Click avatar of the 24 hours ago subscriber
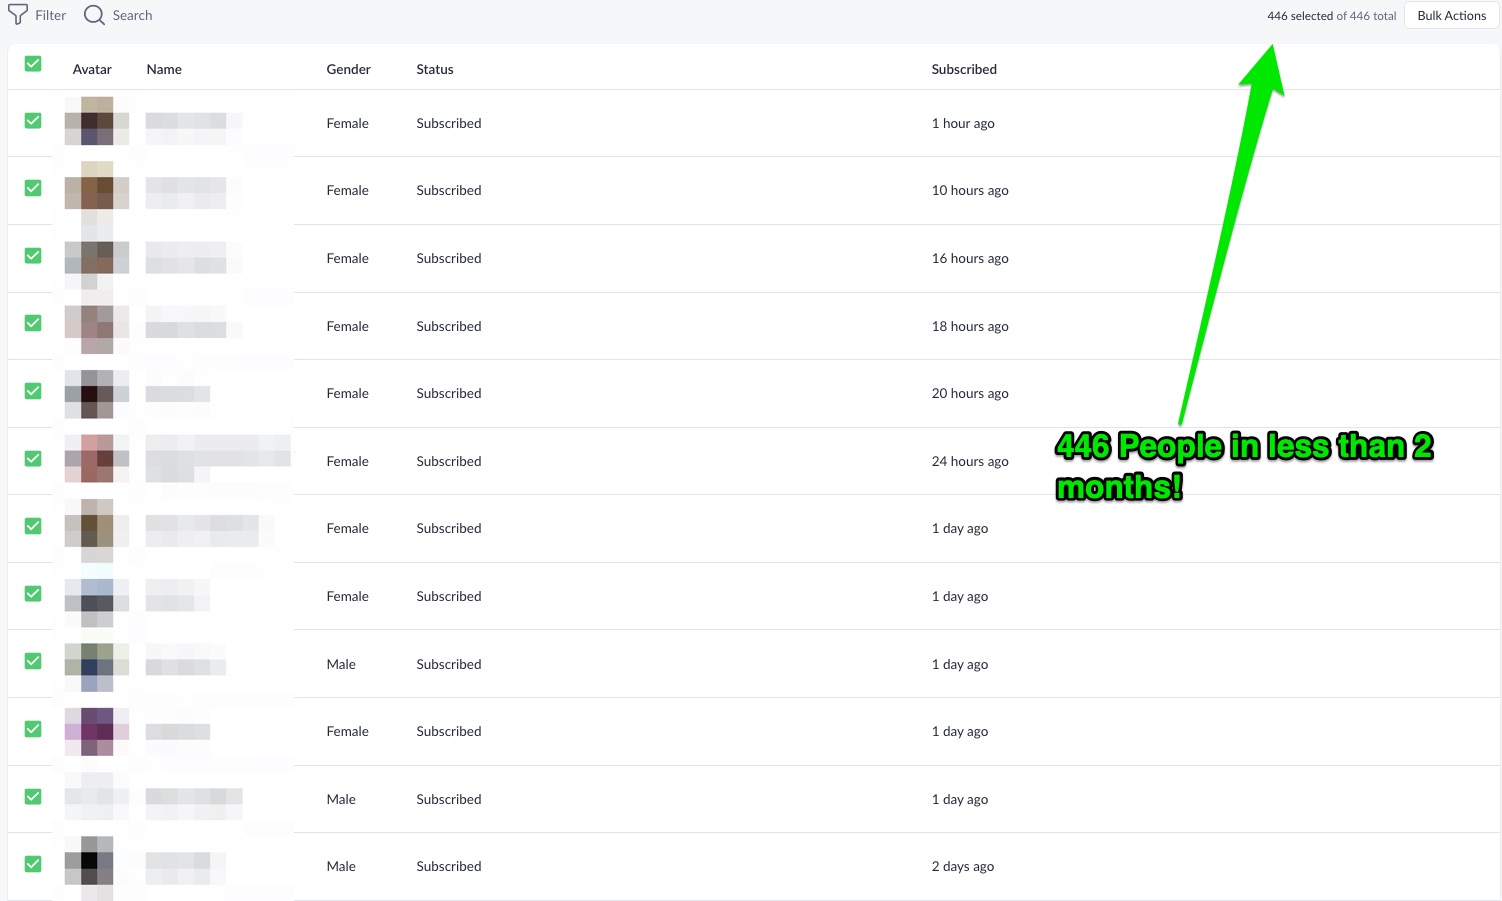The width and height of the screenshot is (1502, 901). [x=97, y=460]
